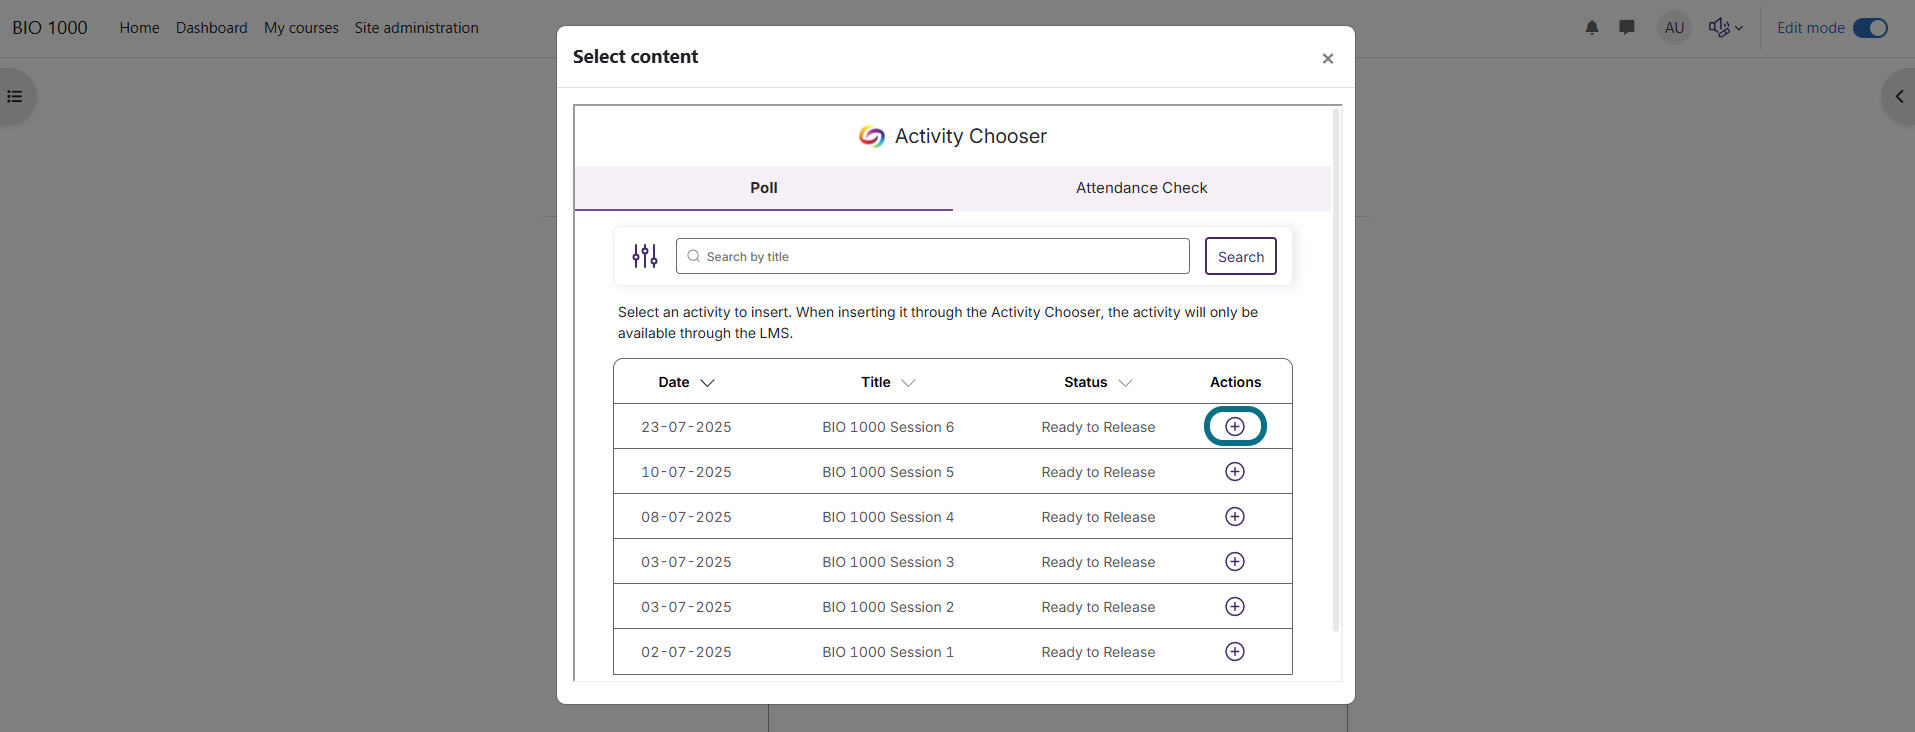Image resolution: width=1915 pixels, height=732 pixels.
Task: Open My courses in navigation
Action: pos(301,28)
